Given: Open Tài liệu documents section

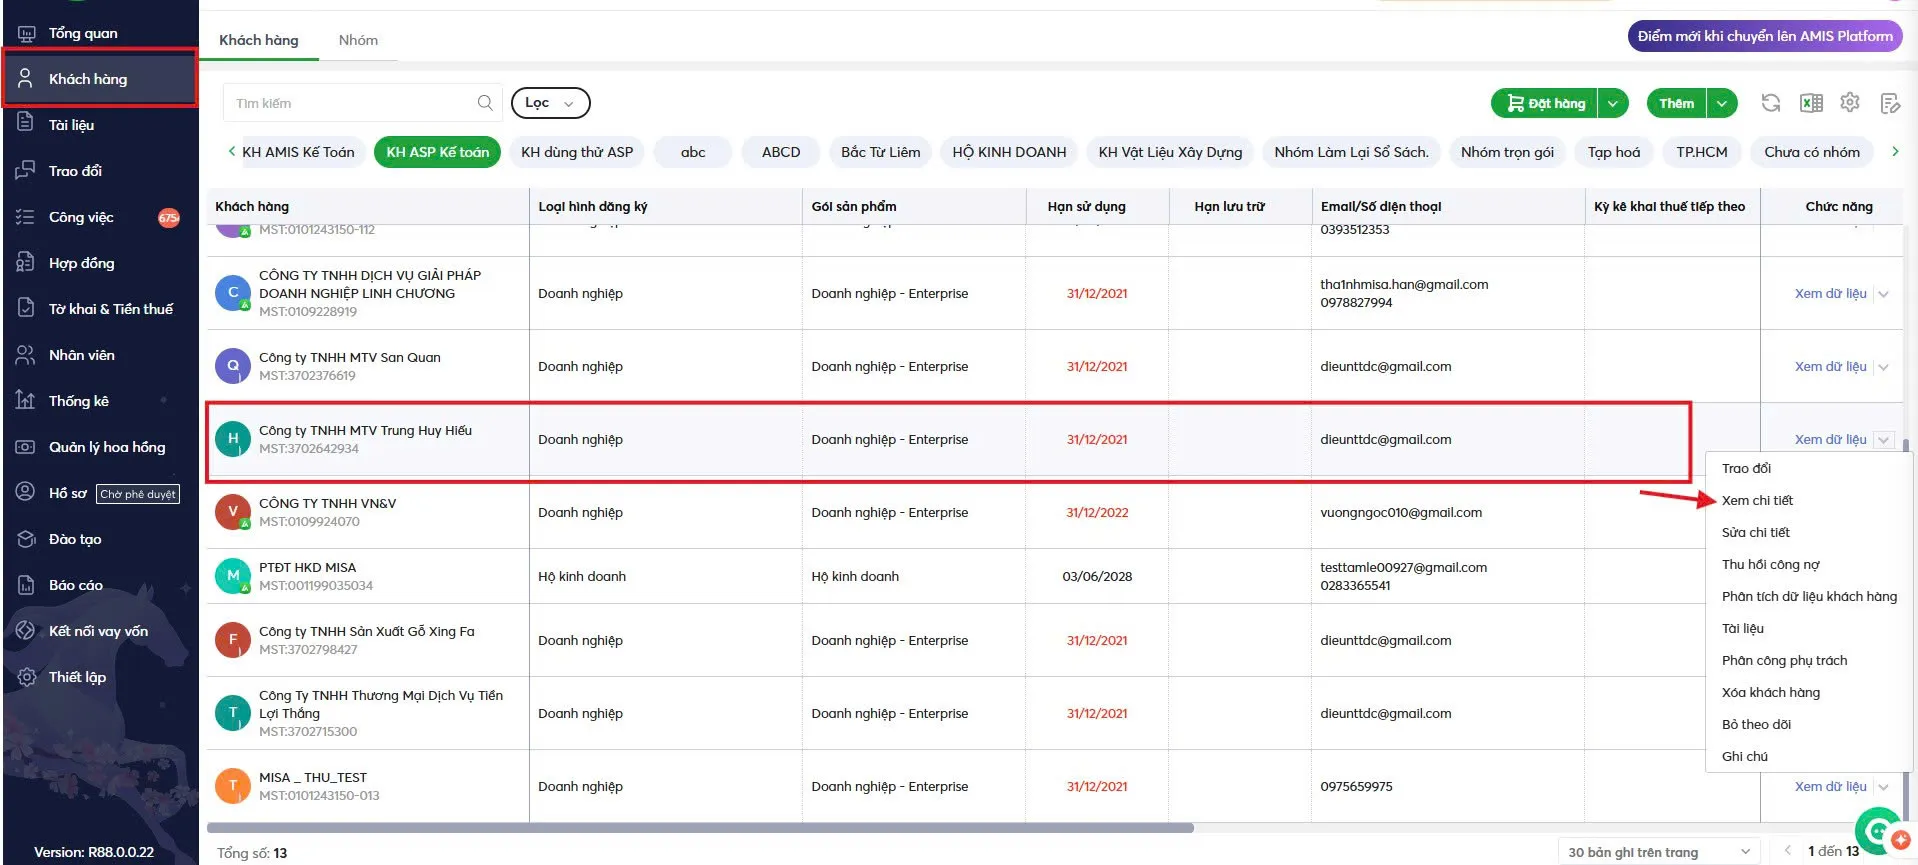Looking at the screenshot, I should (x=71, y=125).
